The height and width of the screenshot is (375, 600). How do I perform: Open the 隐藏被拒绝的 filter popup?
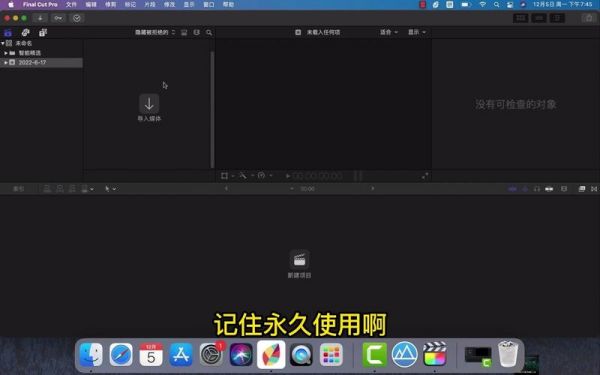[x=155, y=33]
